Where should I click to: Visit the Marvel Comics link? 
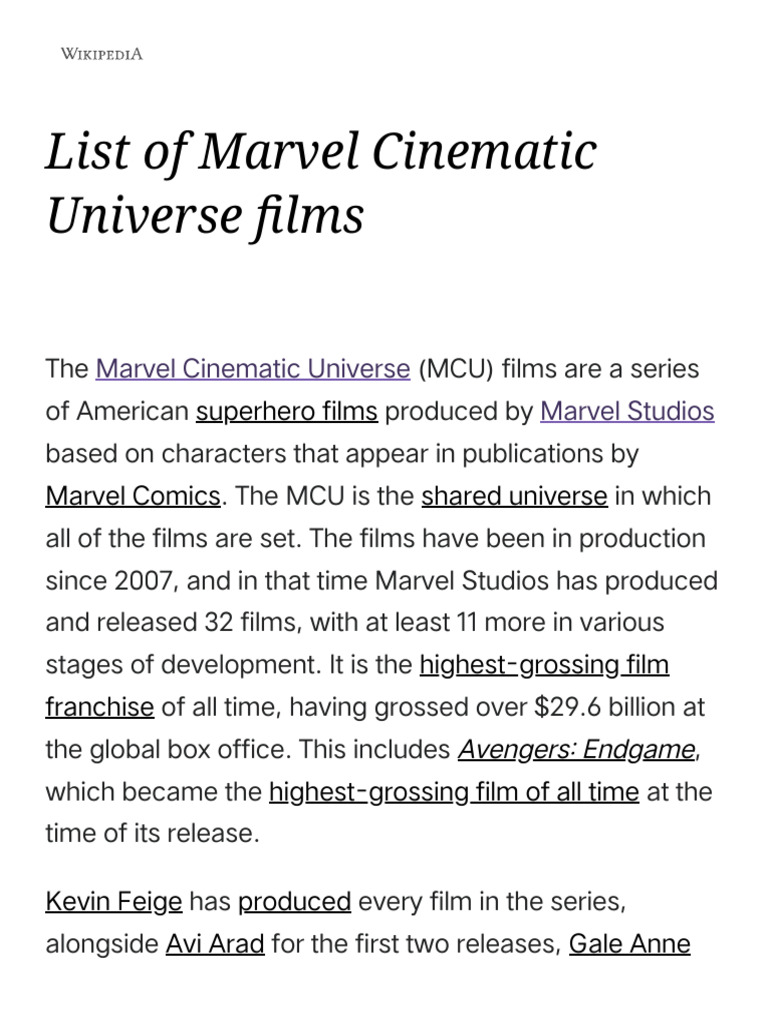pos(133,496)
